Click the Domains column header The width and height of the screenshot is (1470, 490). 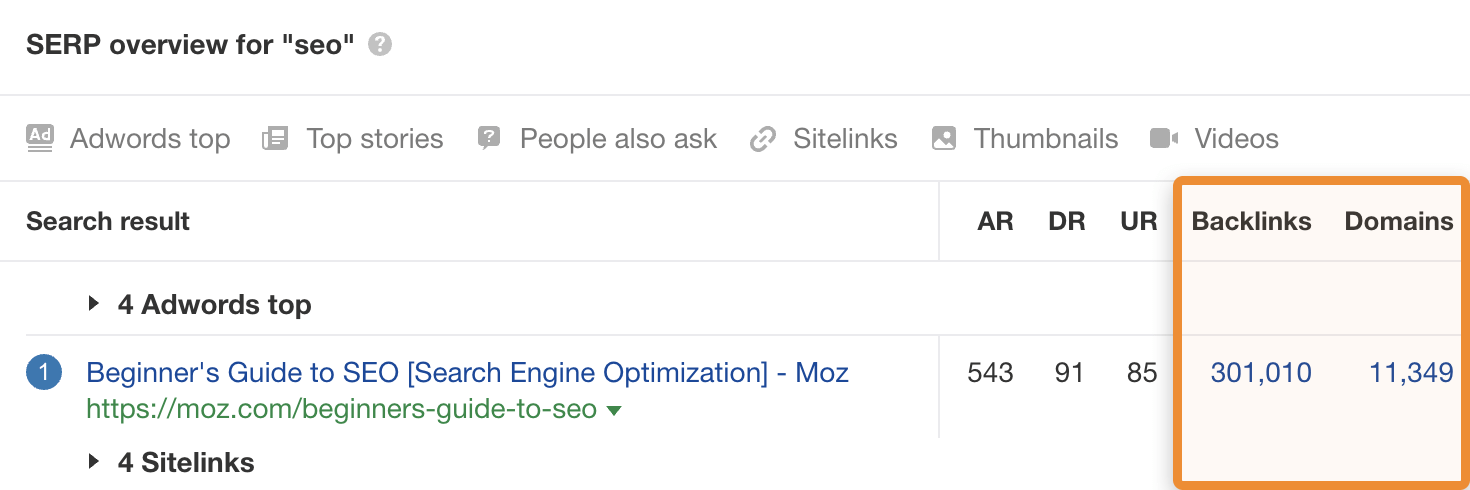coord(1398,221)
